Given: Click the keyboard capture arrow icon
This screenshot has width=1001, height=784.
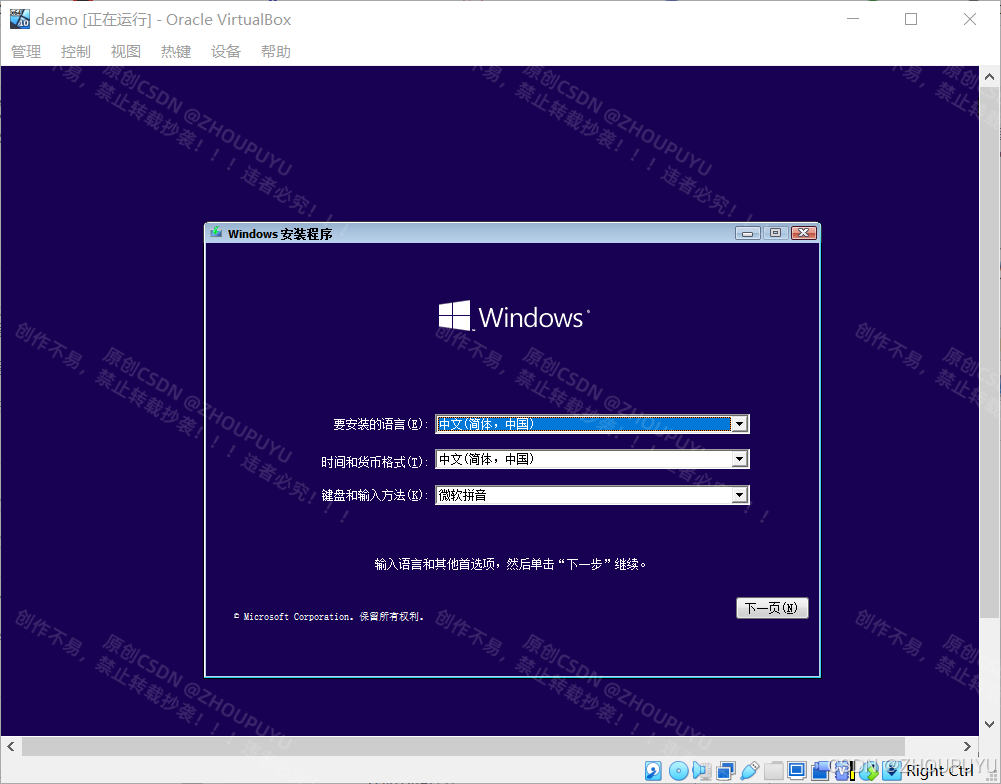Looking at the screenshot, I should click(892, 771).
